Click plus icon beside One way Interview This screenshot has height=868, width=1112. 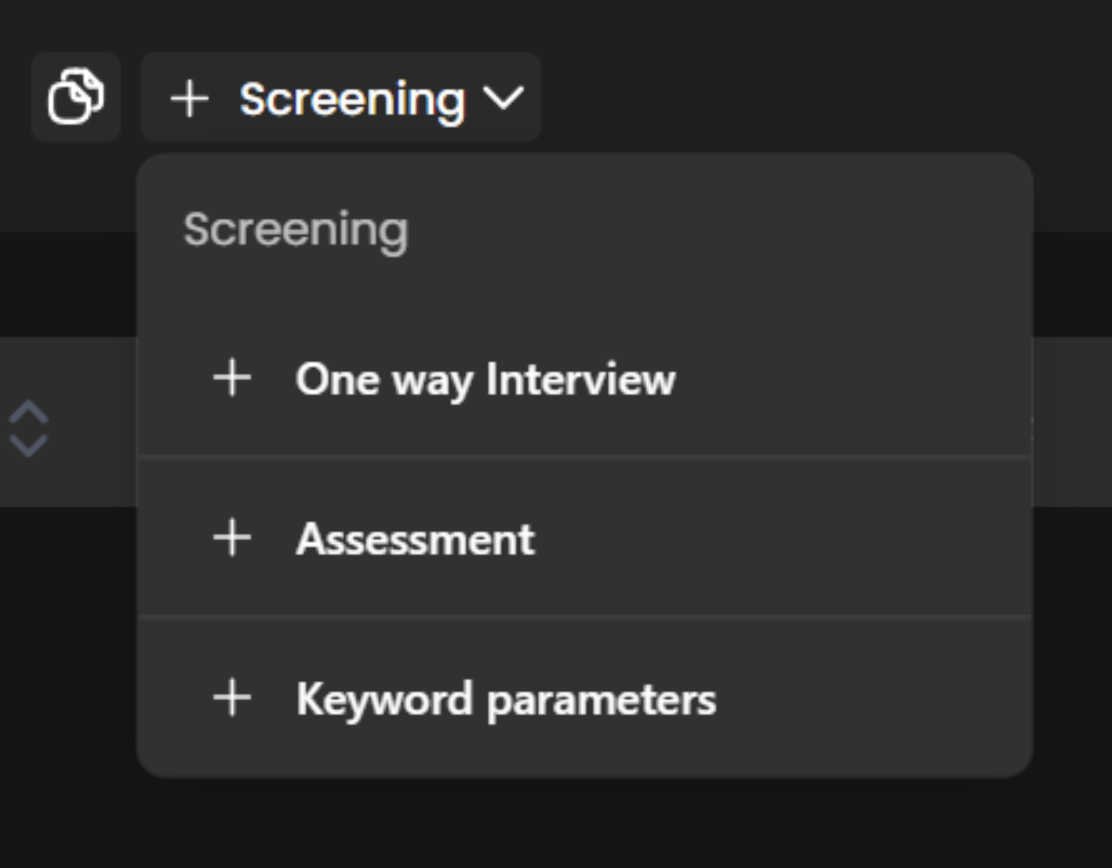(x=232, y=379)
